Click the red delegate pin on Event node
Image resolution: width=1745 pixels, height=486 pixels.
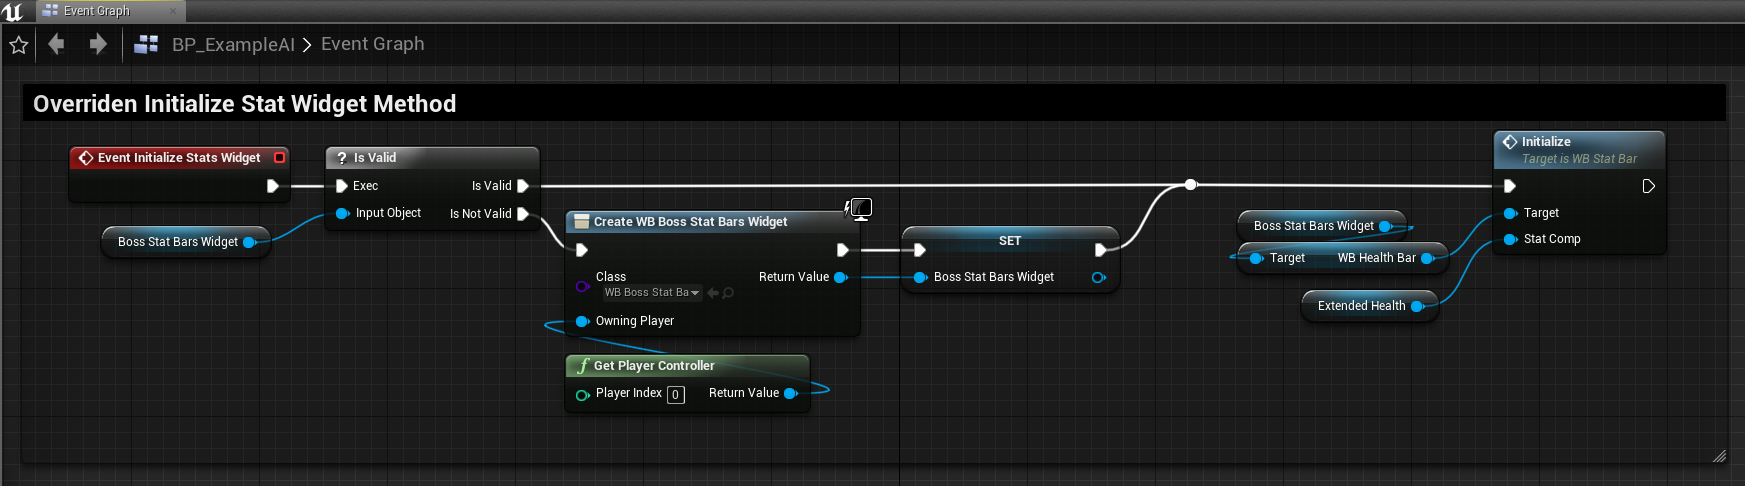pos(280,158)
